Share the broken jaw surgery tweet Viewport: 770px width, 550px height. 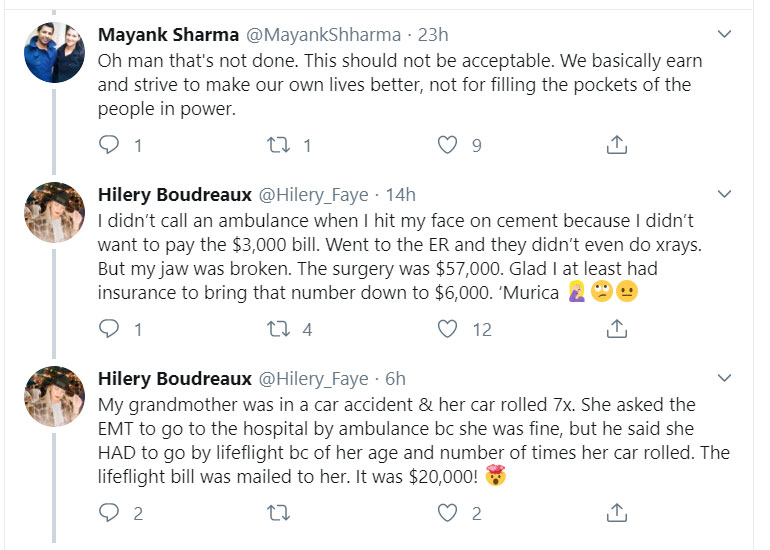tap(617, 329)
